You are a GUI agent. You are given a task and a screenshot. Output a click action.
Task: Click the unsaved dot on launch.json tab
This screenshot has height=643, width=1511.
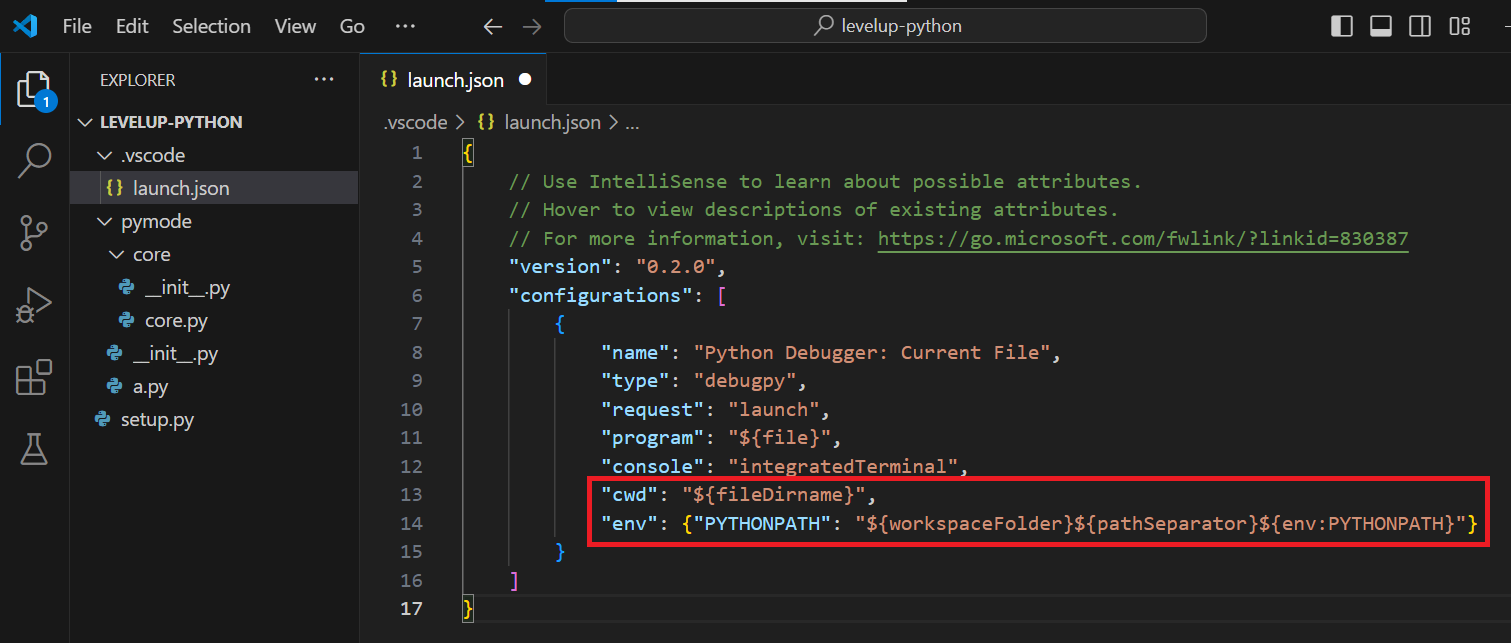(x=525, y=80)
